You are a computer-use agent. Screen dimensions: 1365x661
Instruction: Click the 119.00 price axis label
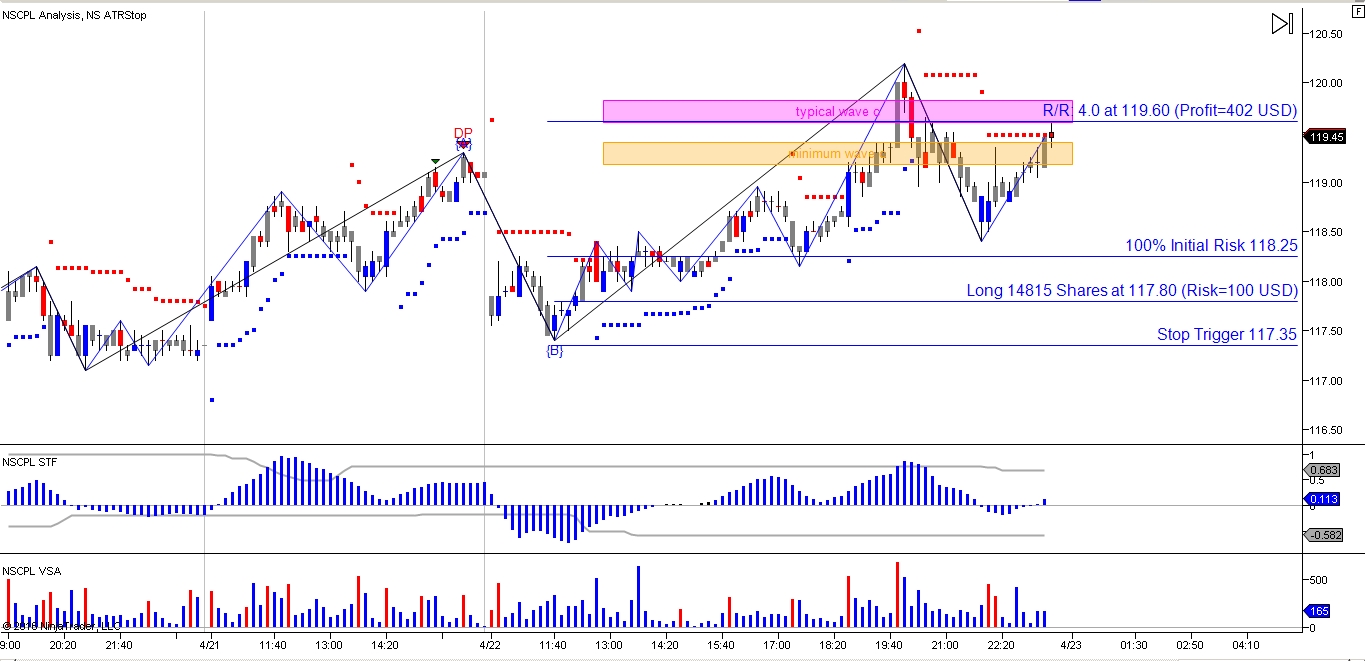pos(1325,183)
